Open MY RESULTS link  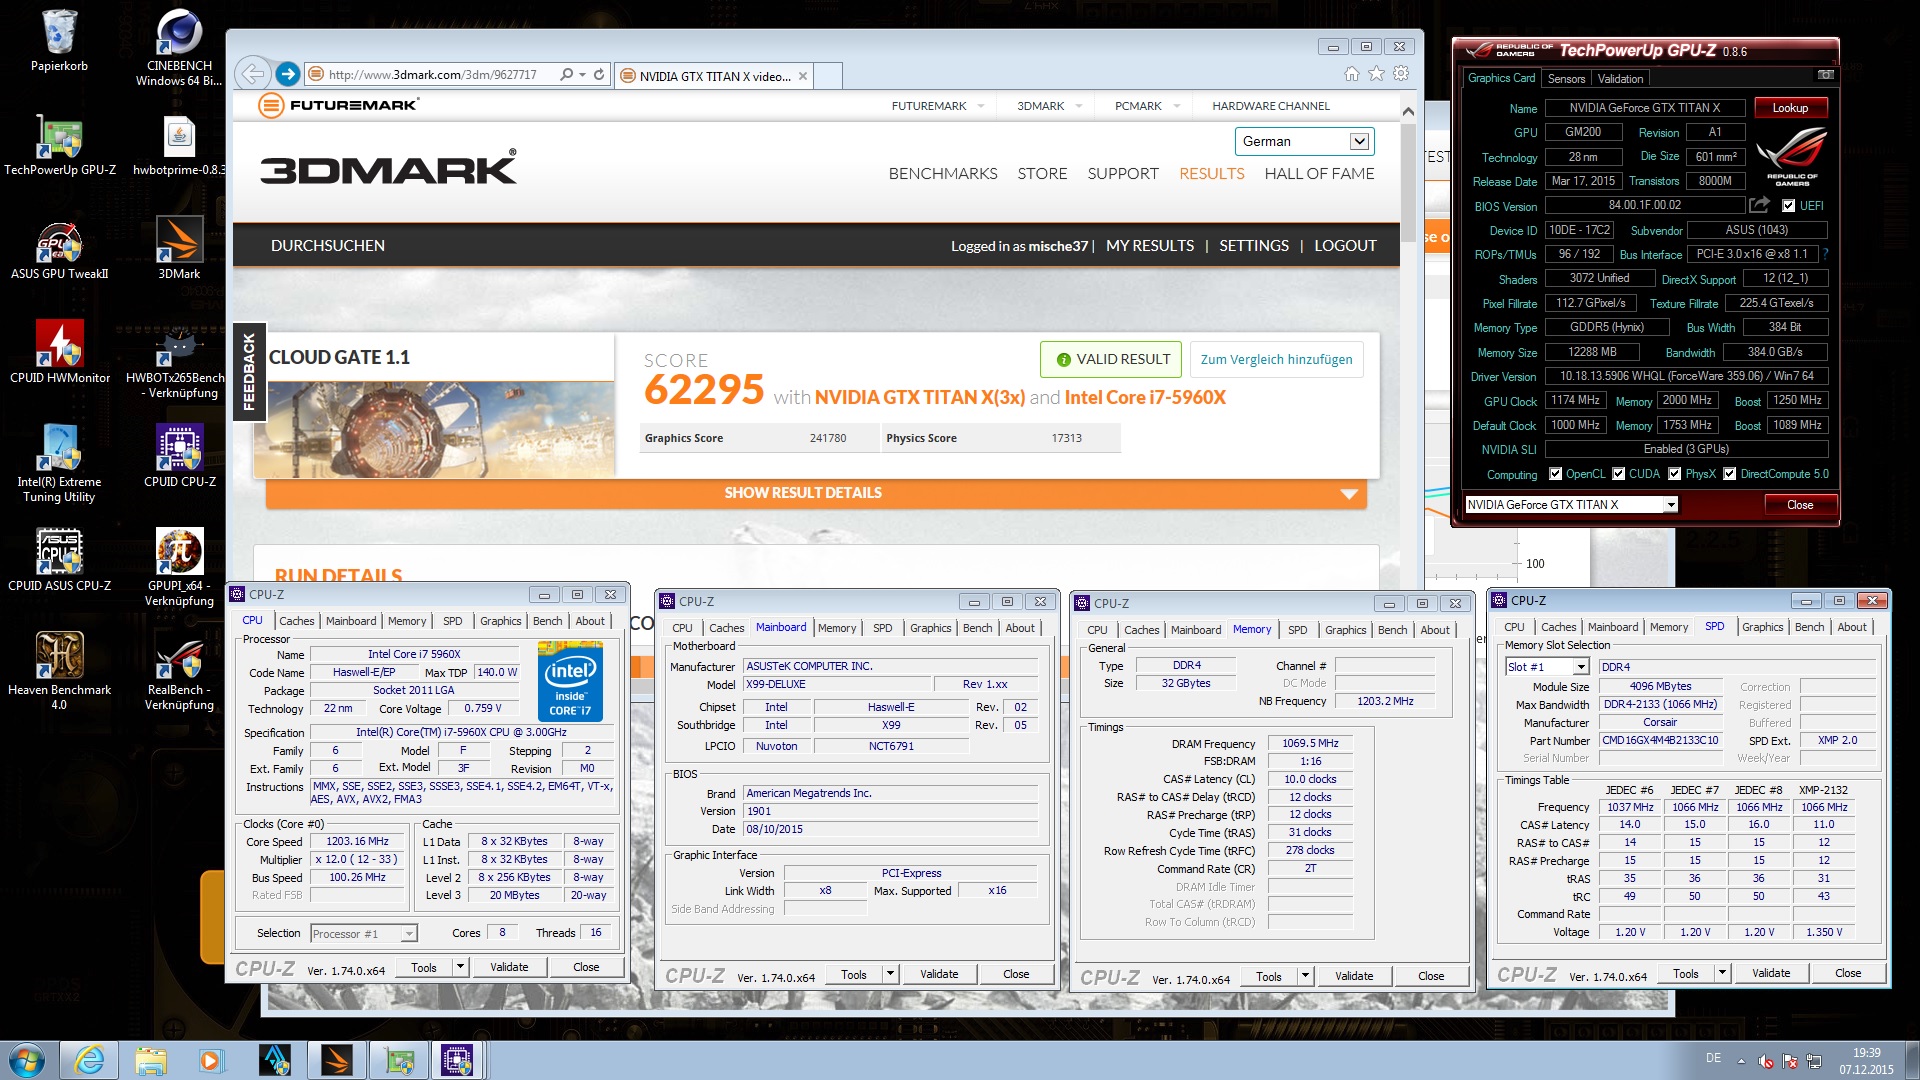coord(1149,246)
